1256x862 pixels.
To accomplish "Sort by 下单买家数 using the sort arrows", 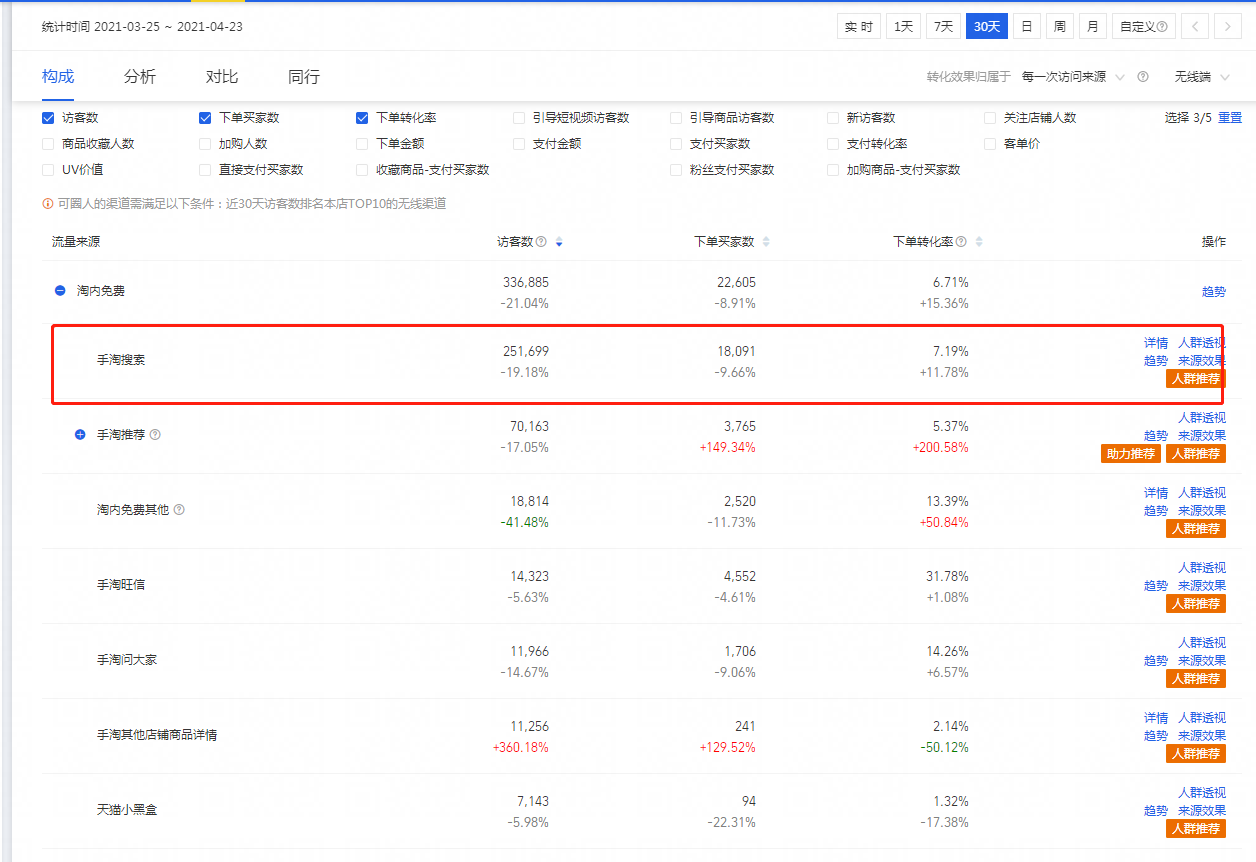I will click(x=766, y=242).
